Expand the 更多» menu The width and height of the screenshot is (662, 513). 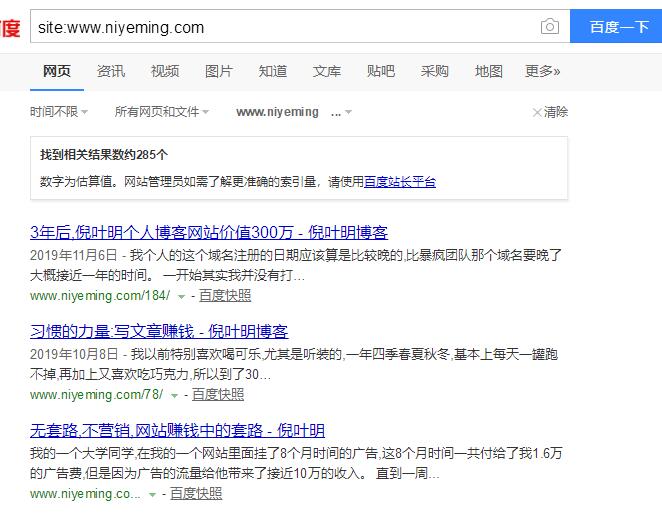[543, 71]
